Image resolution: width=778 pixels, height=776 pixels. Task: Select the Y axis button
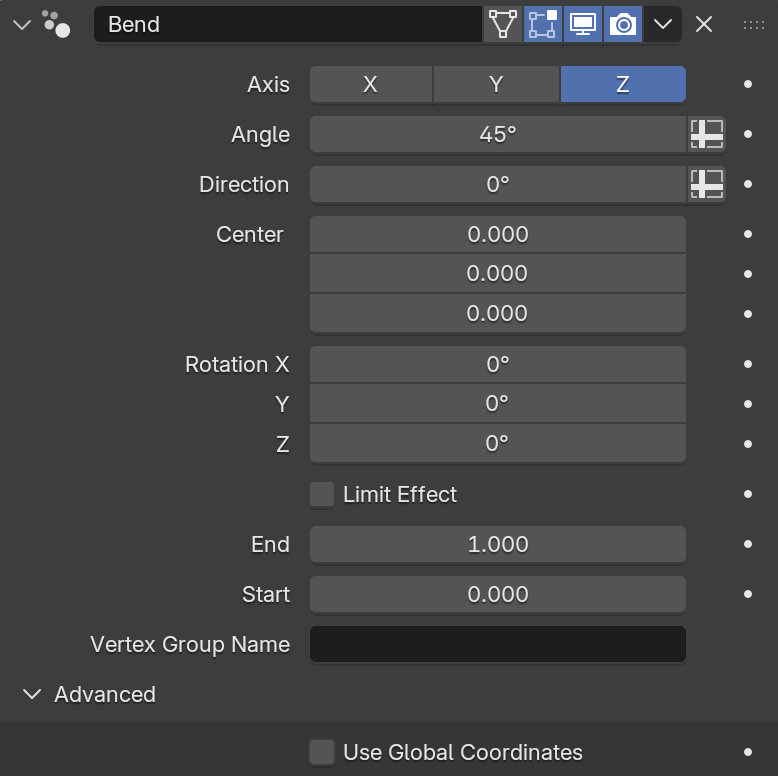(x=496, y=84)
